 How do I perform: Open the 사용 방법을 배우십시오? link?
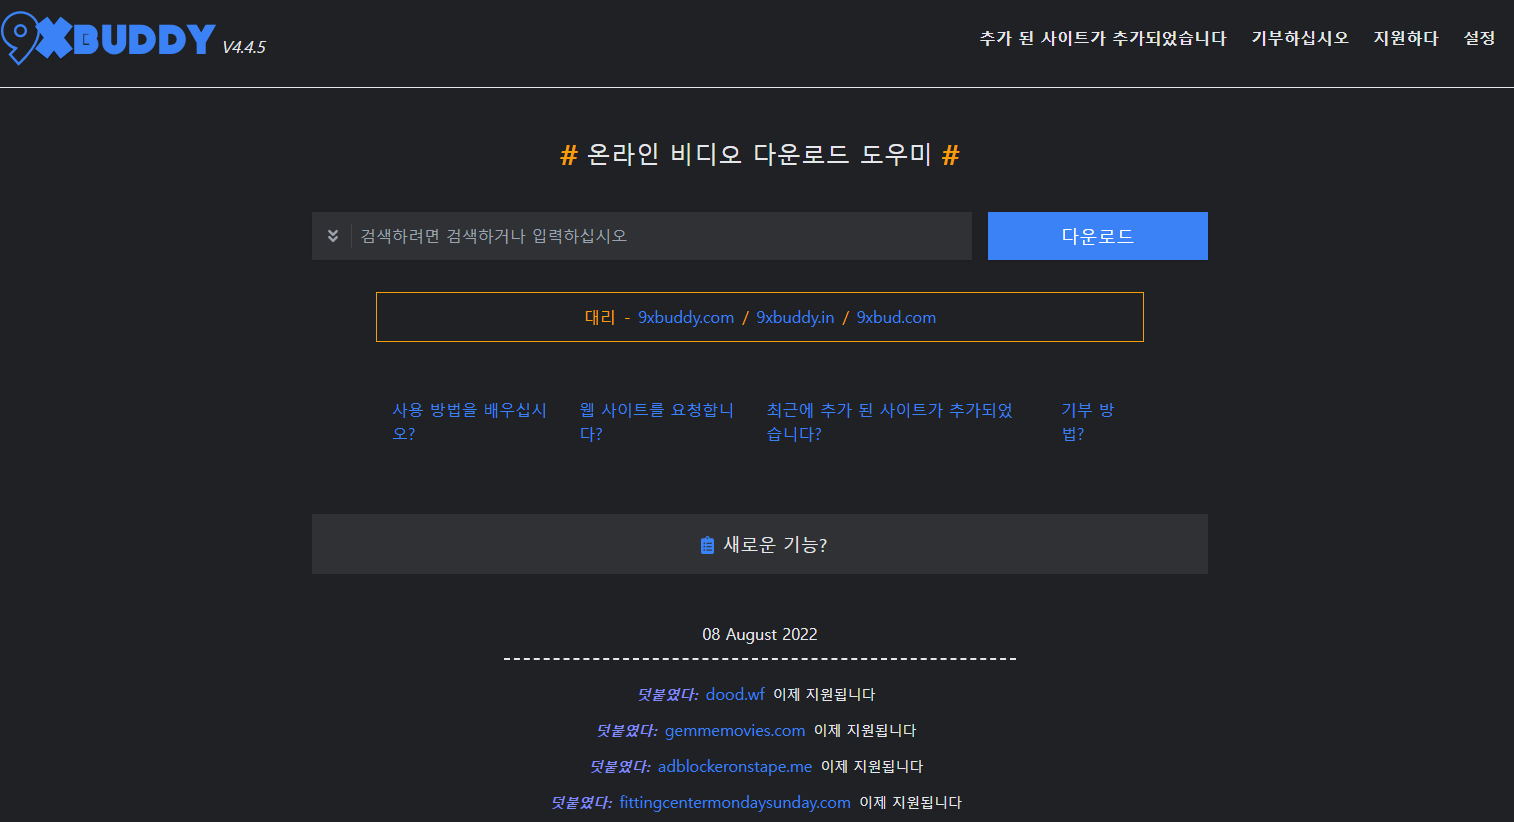pyautogui.click(x=469, y=422)
